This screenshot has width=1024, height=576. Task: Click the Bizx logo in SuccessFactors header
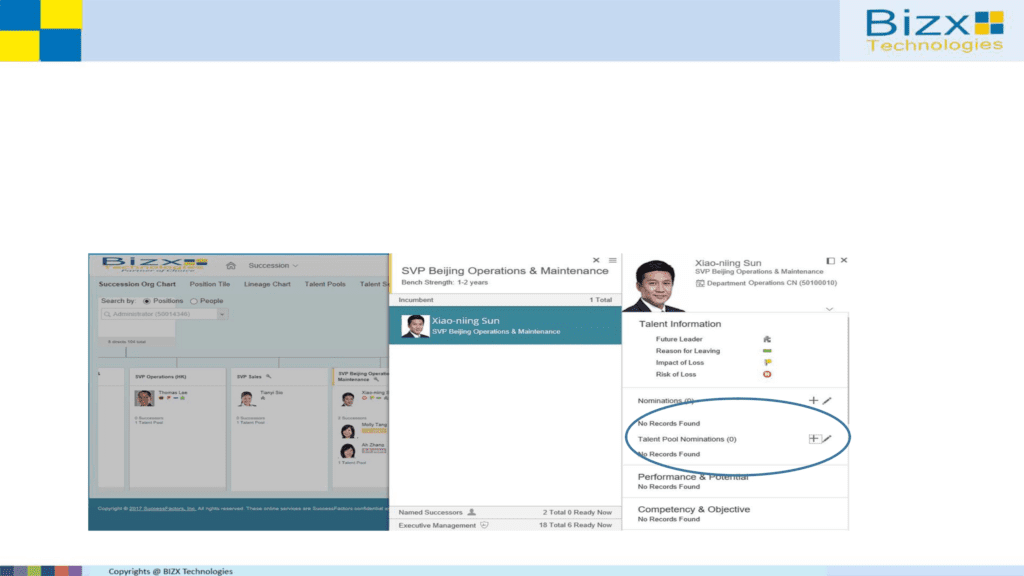point(154,264)
